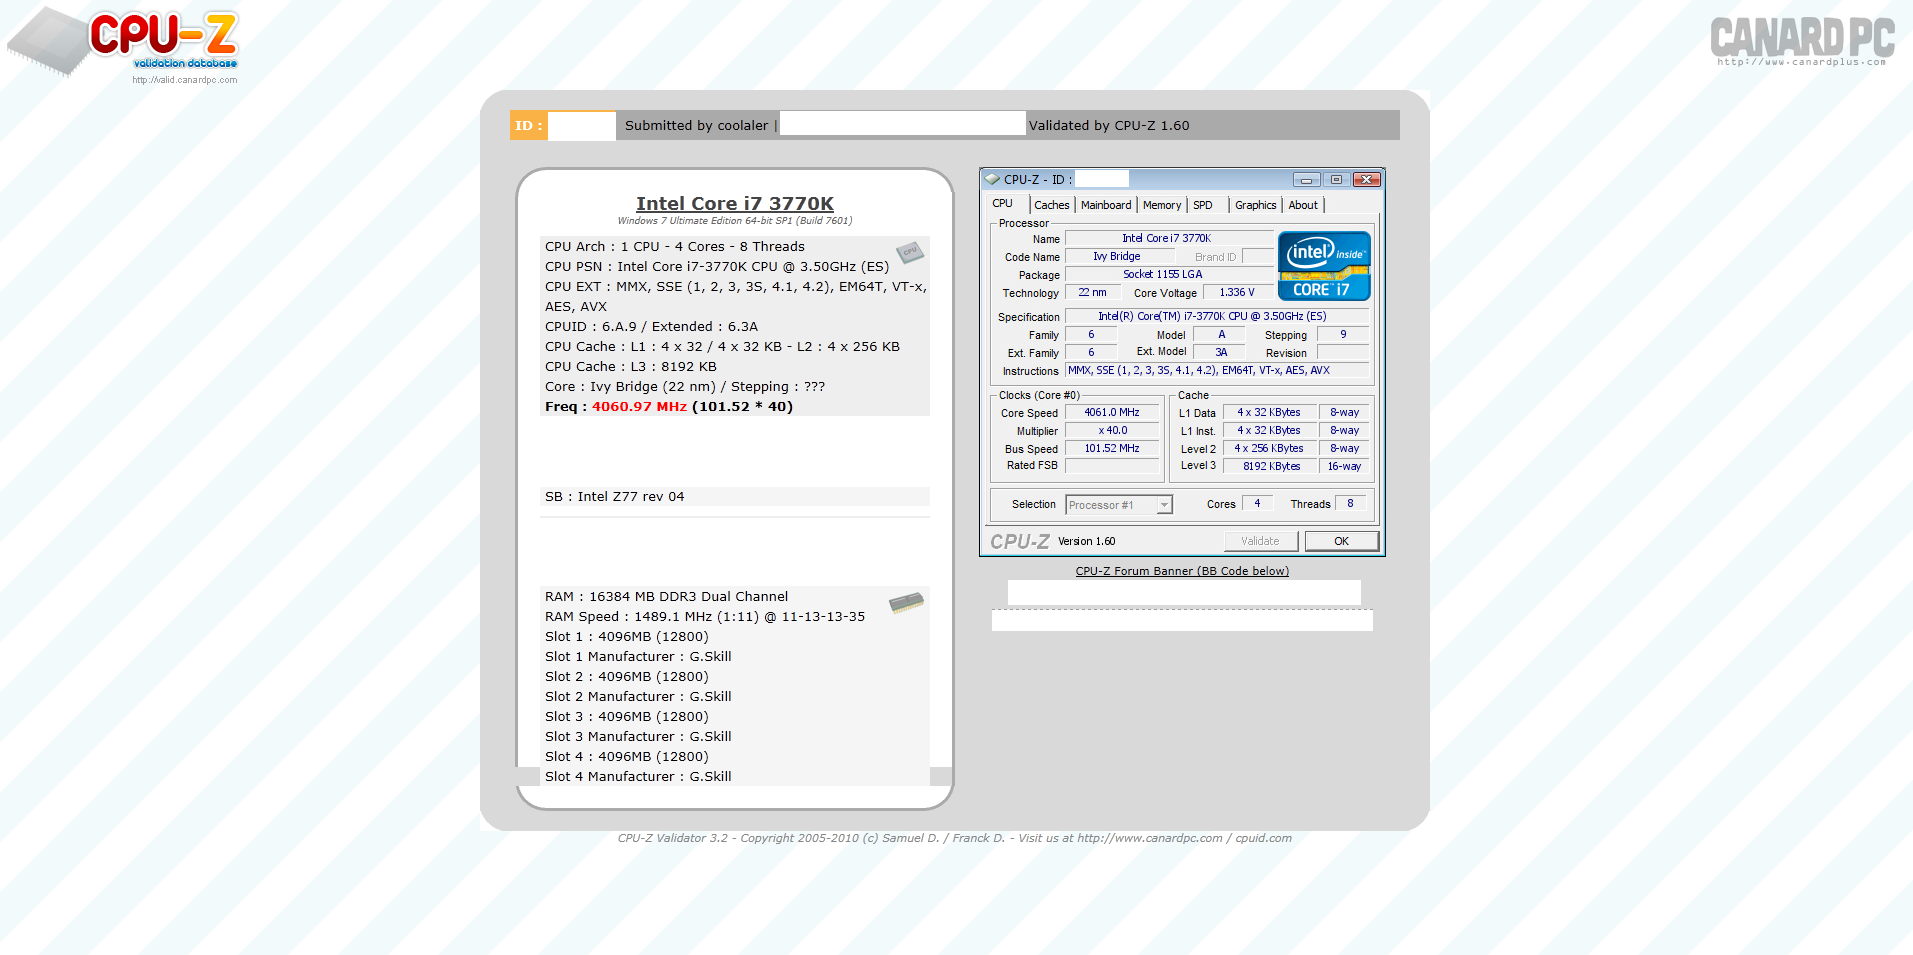Click the Slot 1 : 4096MB (12800) line
The height and width of the screenshot is (955, 1913).
(x=626, y=637)
